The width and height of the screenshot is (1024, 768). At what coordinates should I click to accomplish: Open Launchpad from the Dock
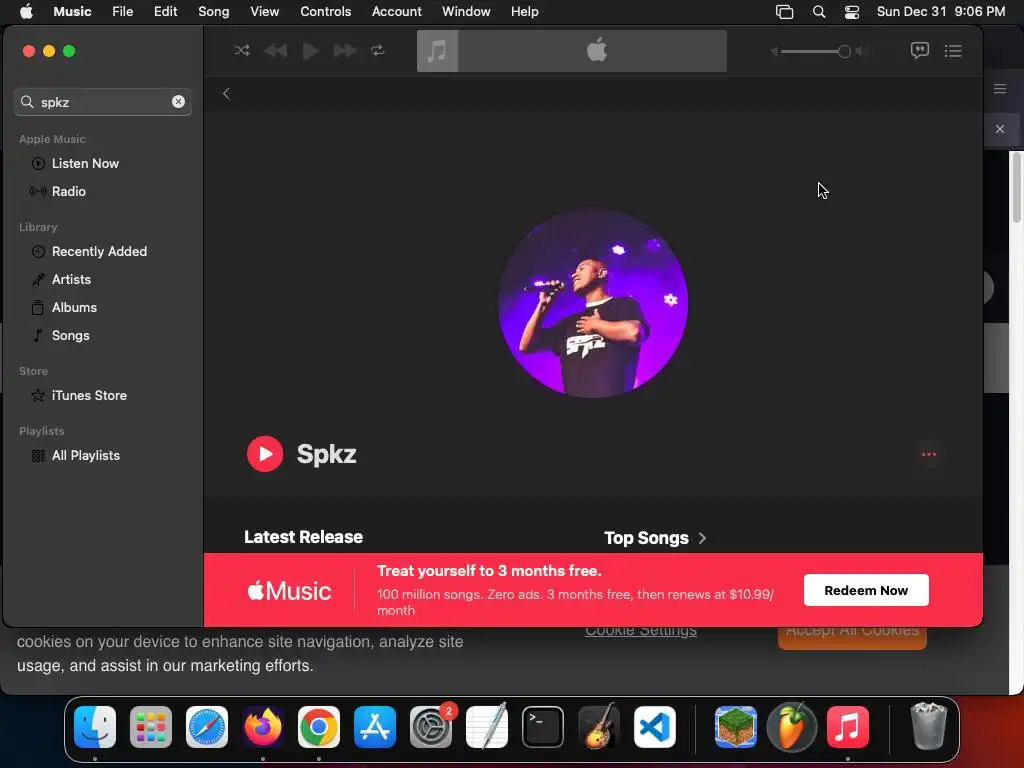[x=151, y=727]
